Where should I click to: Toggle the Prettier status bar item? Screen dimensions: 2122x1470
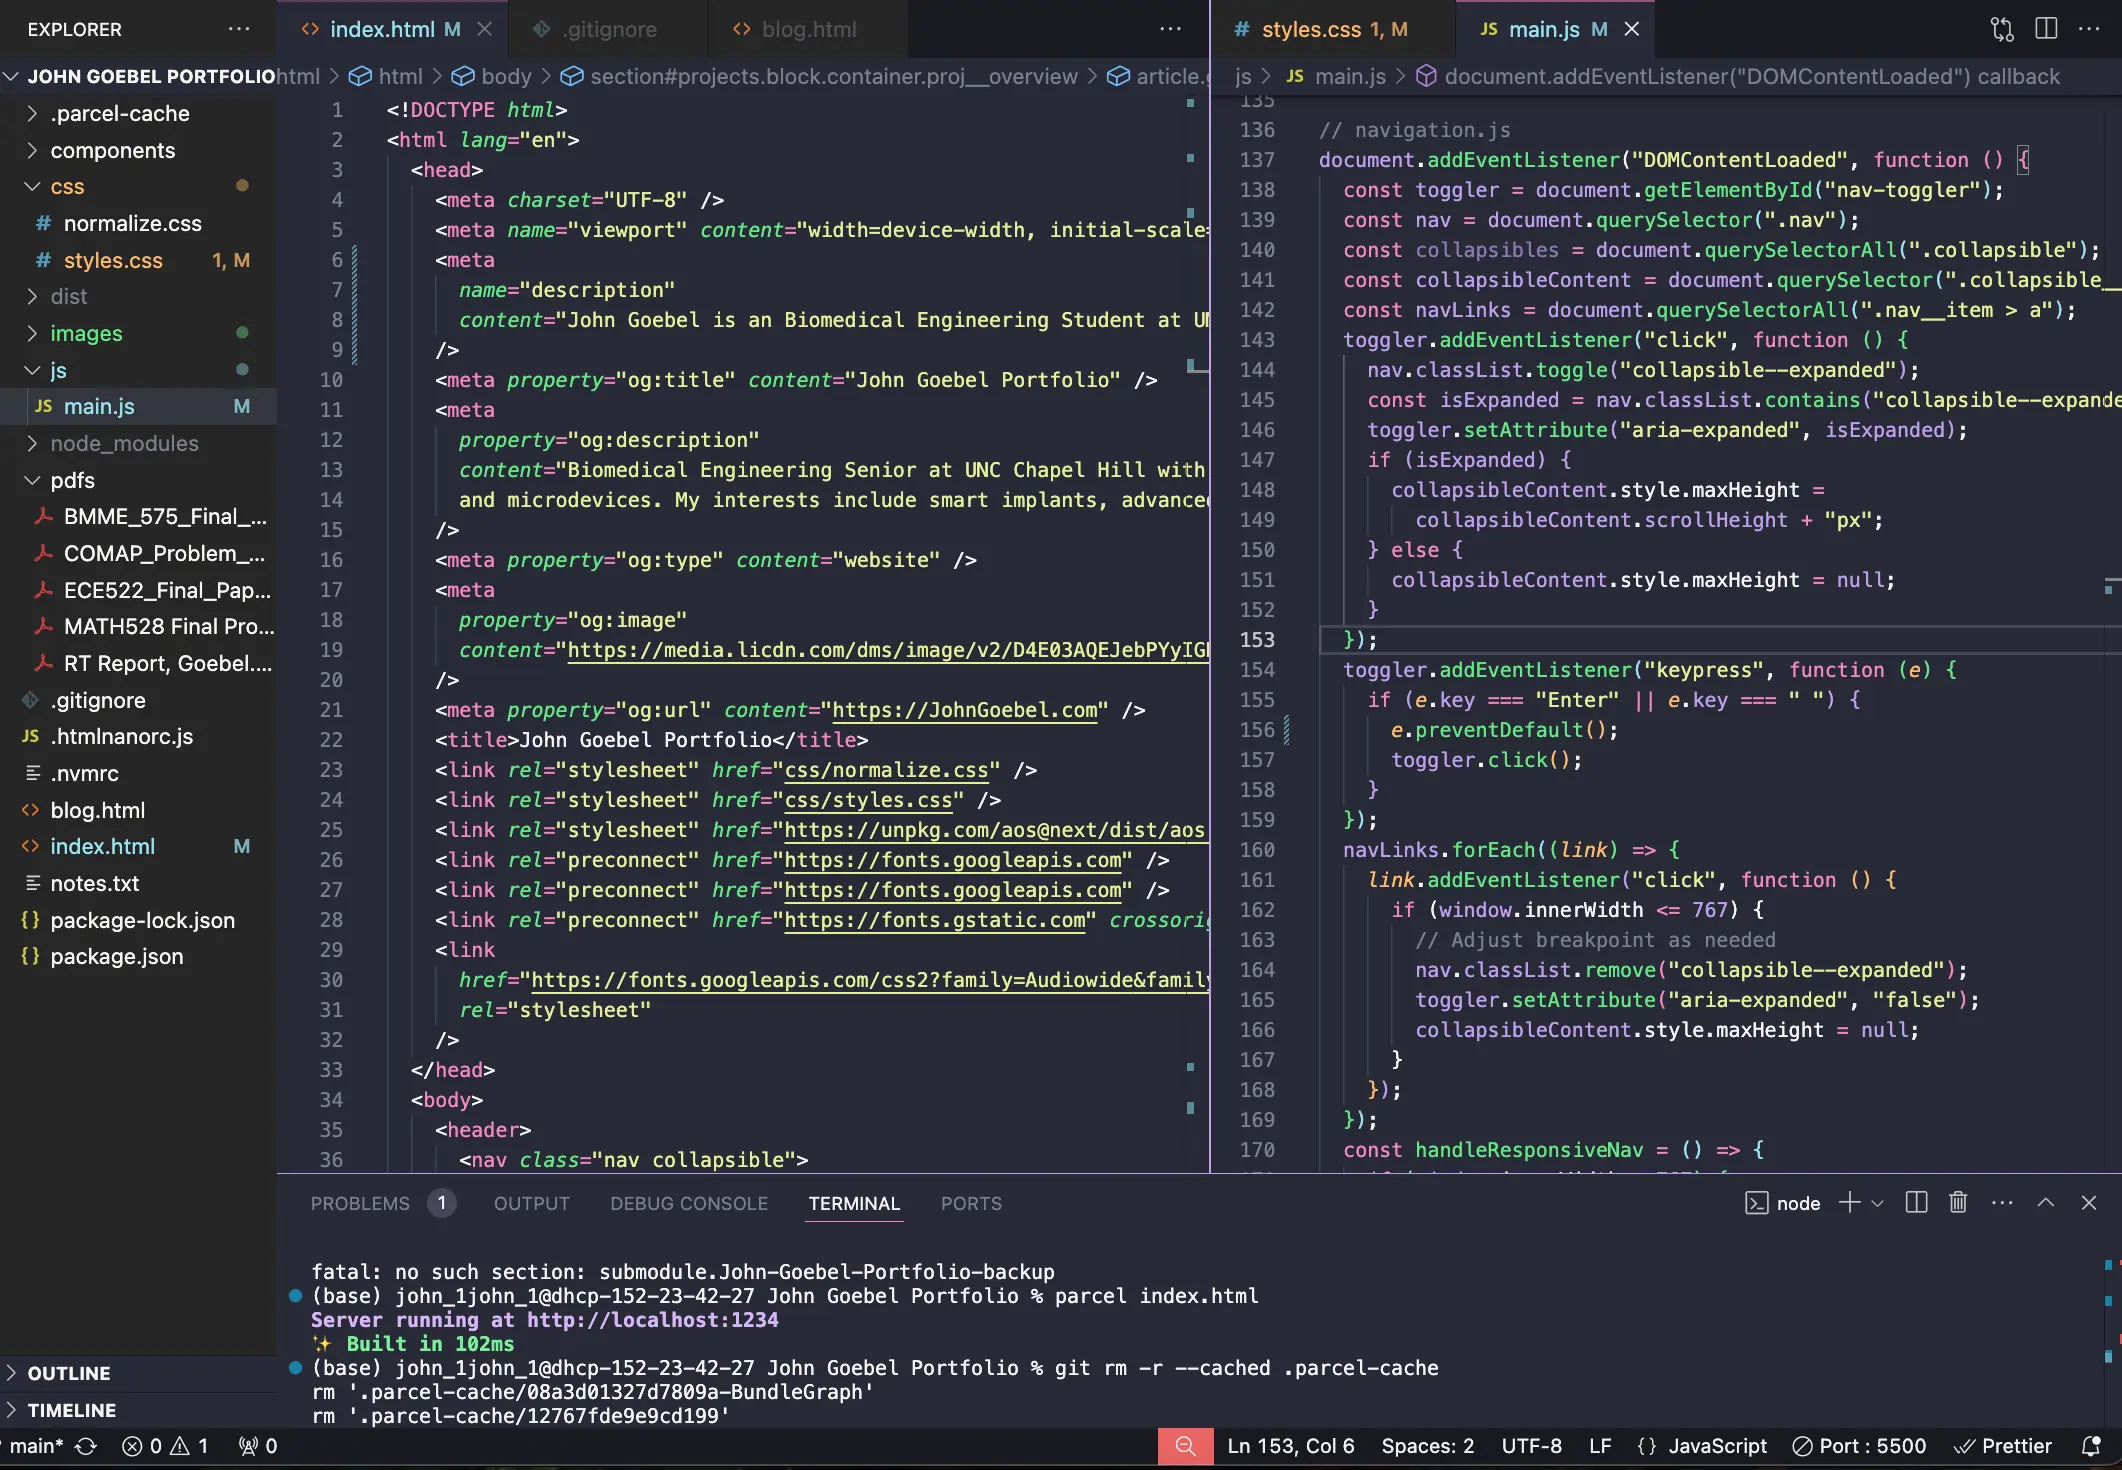2004,1446
